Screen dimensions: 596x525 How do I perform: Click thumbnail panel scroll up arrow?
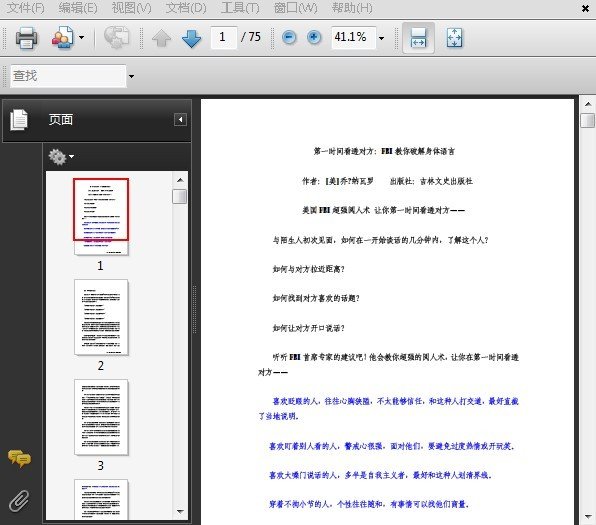coord(180,180)
